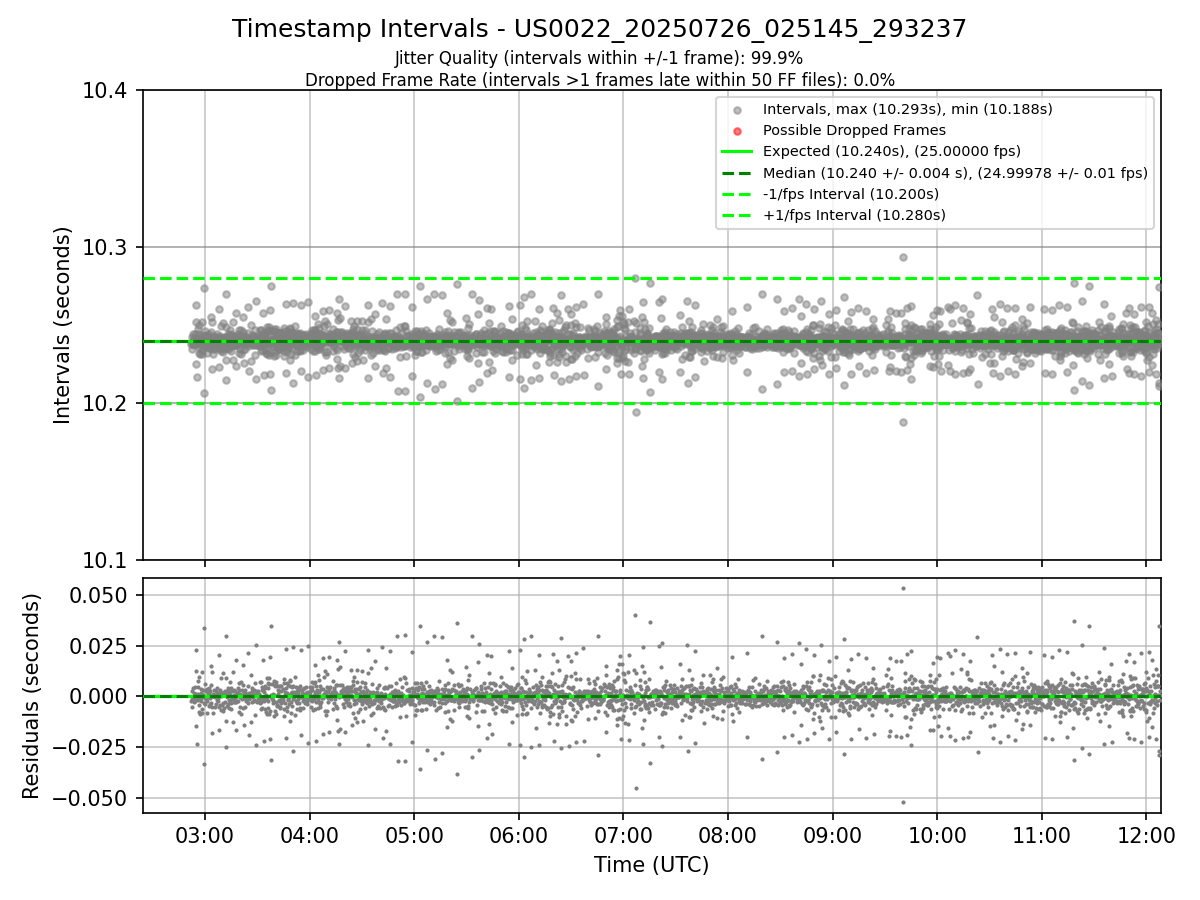Click the −0.025 tick label on the Residuals axis
This screenshot has width=1200, height=900.
[92, 748]
